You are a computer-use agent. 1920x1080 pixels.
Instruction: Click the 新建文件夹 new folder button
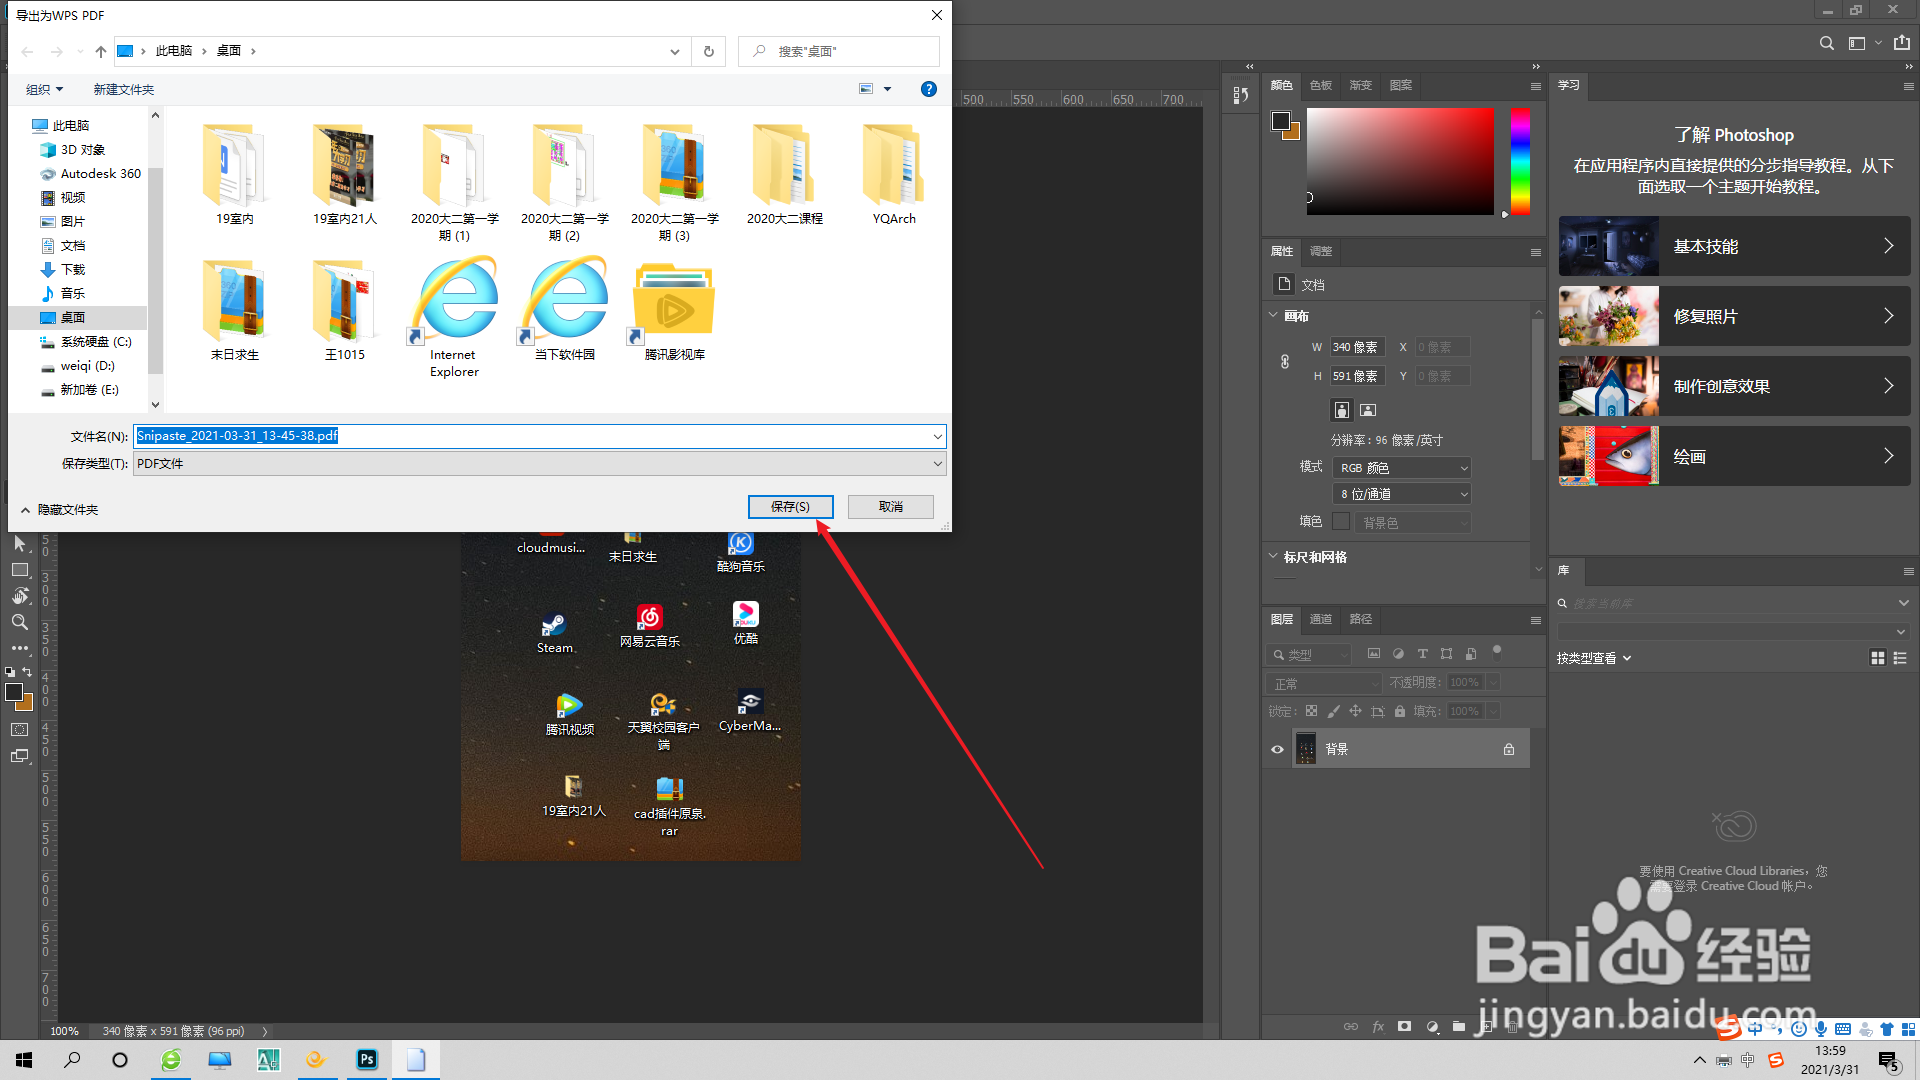[124, 90]
